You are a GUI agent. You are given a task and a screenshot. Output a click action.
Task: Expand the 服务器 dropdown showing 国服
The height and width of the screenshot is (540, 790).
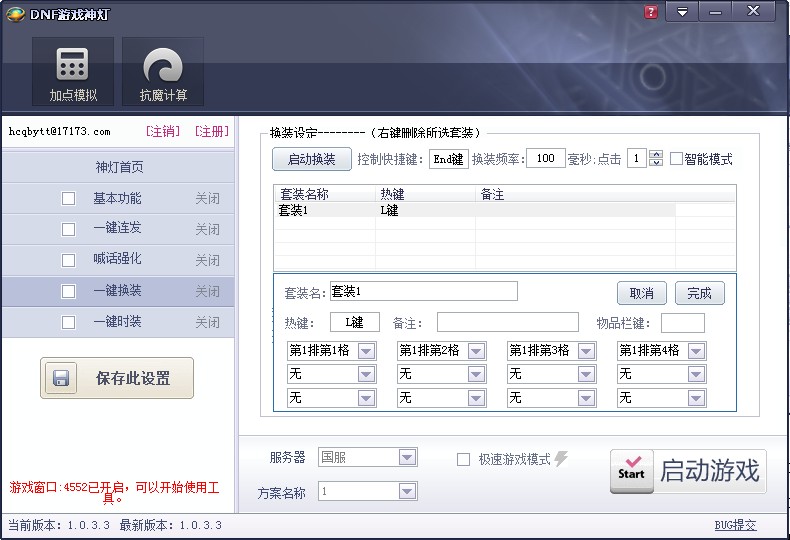[x=406, y=458]
